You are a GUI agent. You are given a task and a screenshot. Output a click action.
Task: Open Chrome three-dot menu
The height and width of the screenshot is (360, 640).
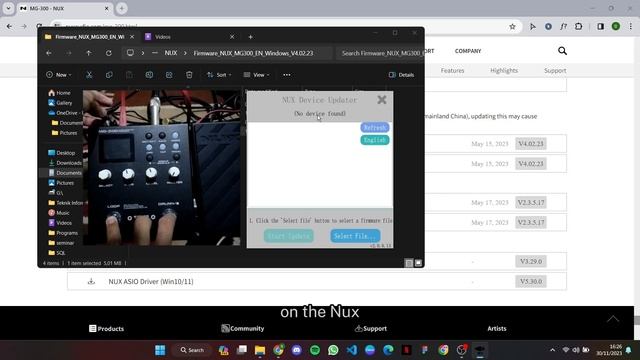631,27
